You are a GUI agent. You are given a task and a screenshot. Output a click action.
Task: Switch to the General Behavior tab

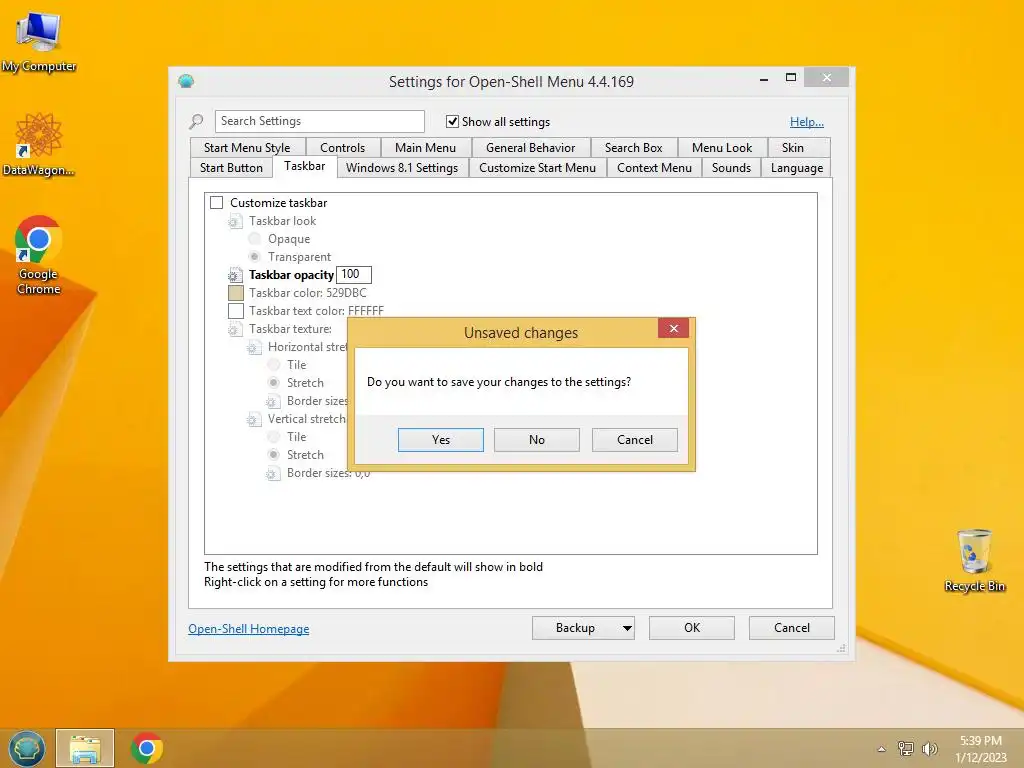pos(530,148)
